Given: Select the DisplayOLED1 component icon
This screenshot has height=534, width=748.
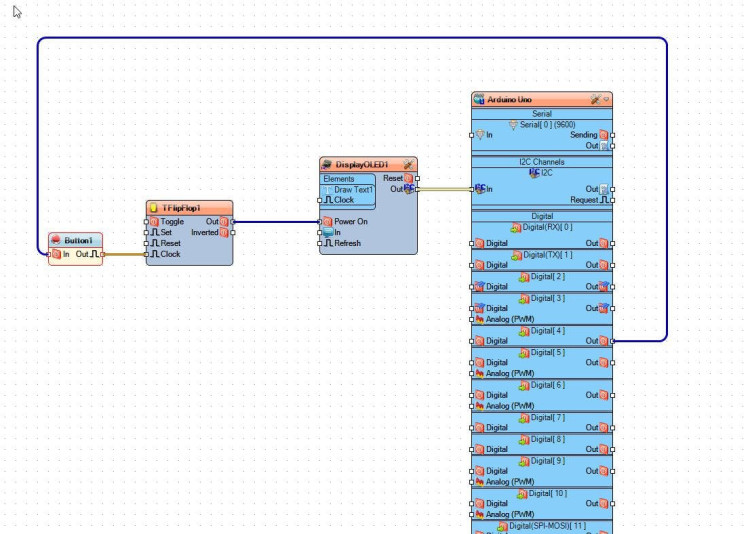Looking at the screenshot, I should (x=327, y=165).
